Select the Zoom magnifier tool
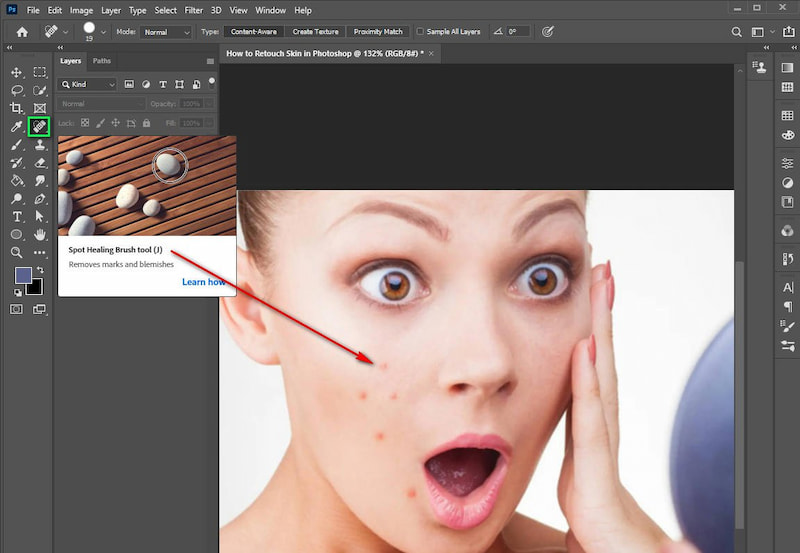The height and width of the screenshot is (553, 800). coord(16,252)
